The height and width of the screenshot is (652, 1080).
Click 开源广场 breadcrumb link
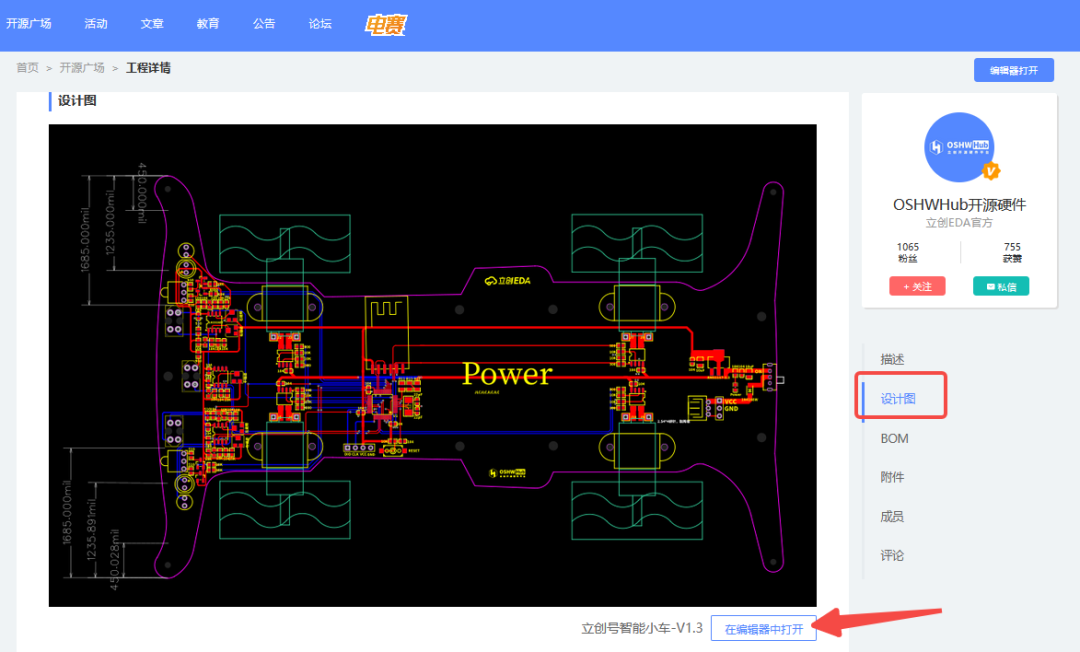pyautogui.click(x=82, y=68)
